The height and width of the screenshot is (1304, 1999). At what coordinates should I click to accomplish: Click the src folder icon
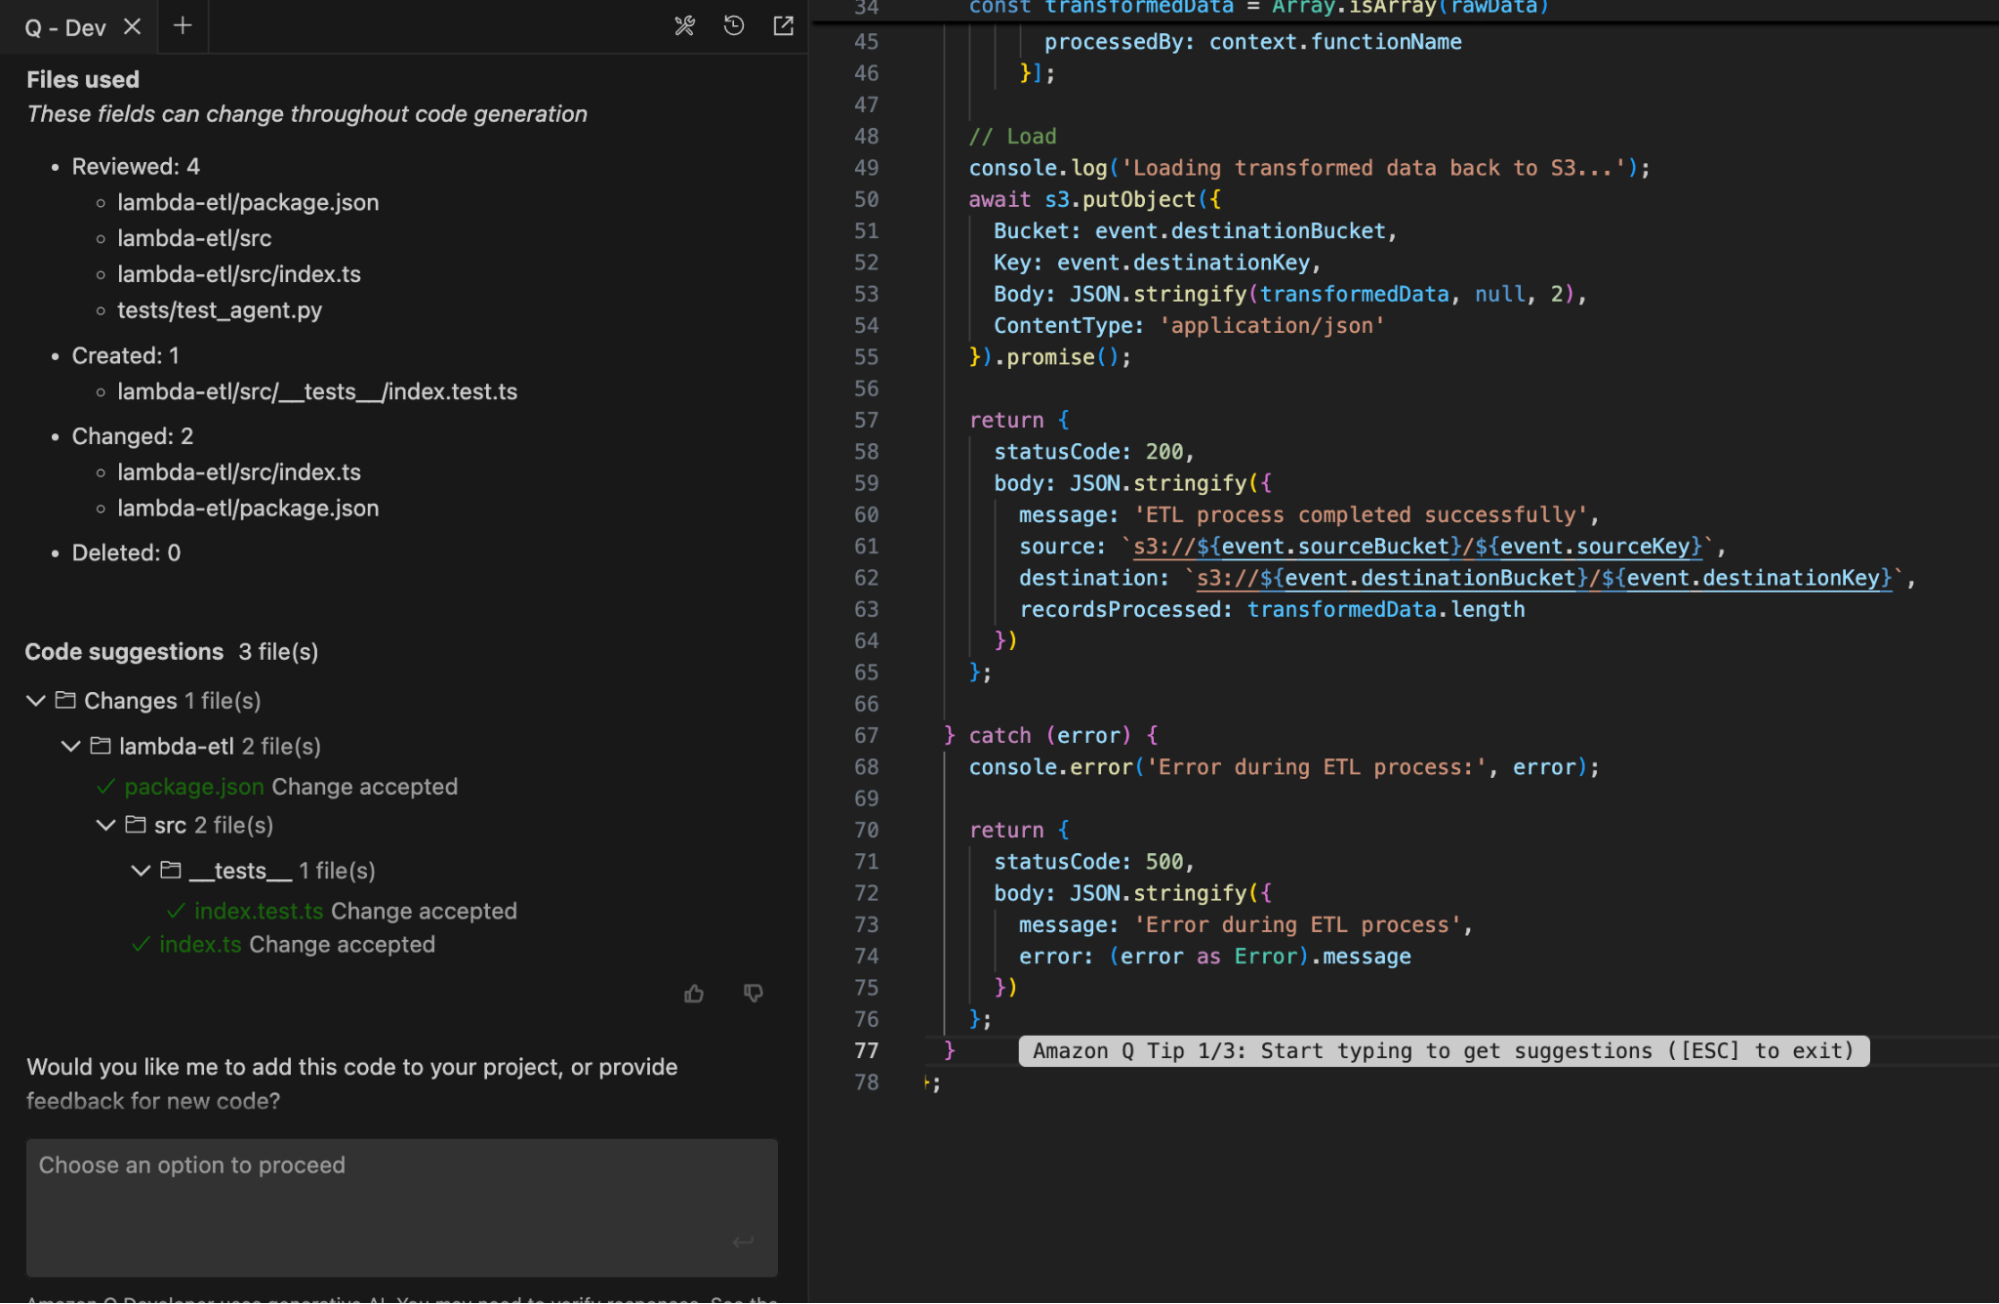point(135,825)
